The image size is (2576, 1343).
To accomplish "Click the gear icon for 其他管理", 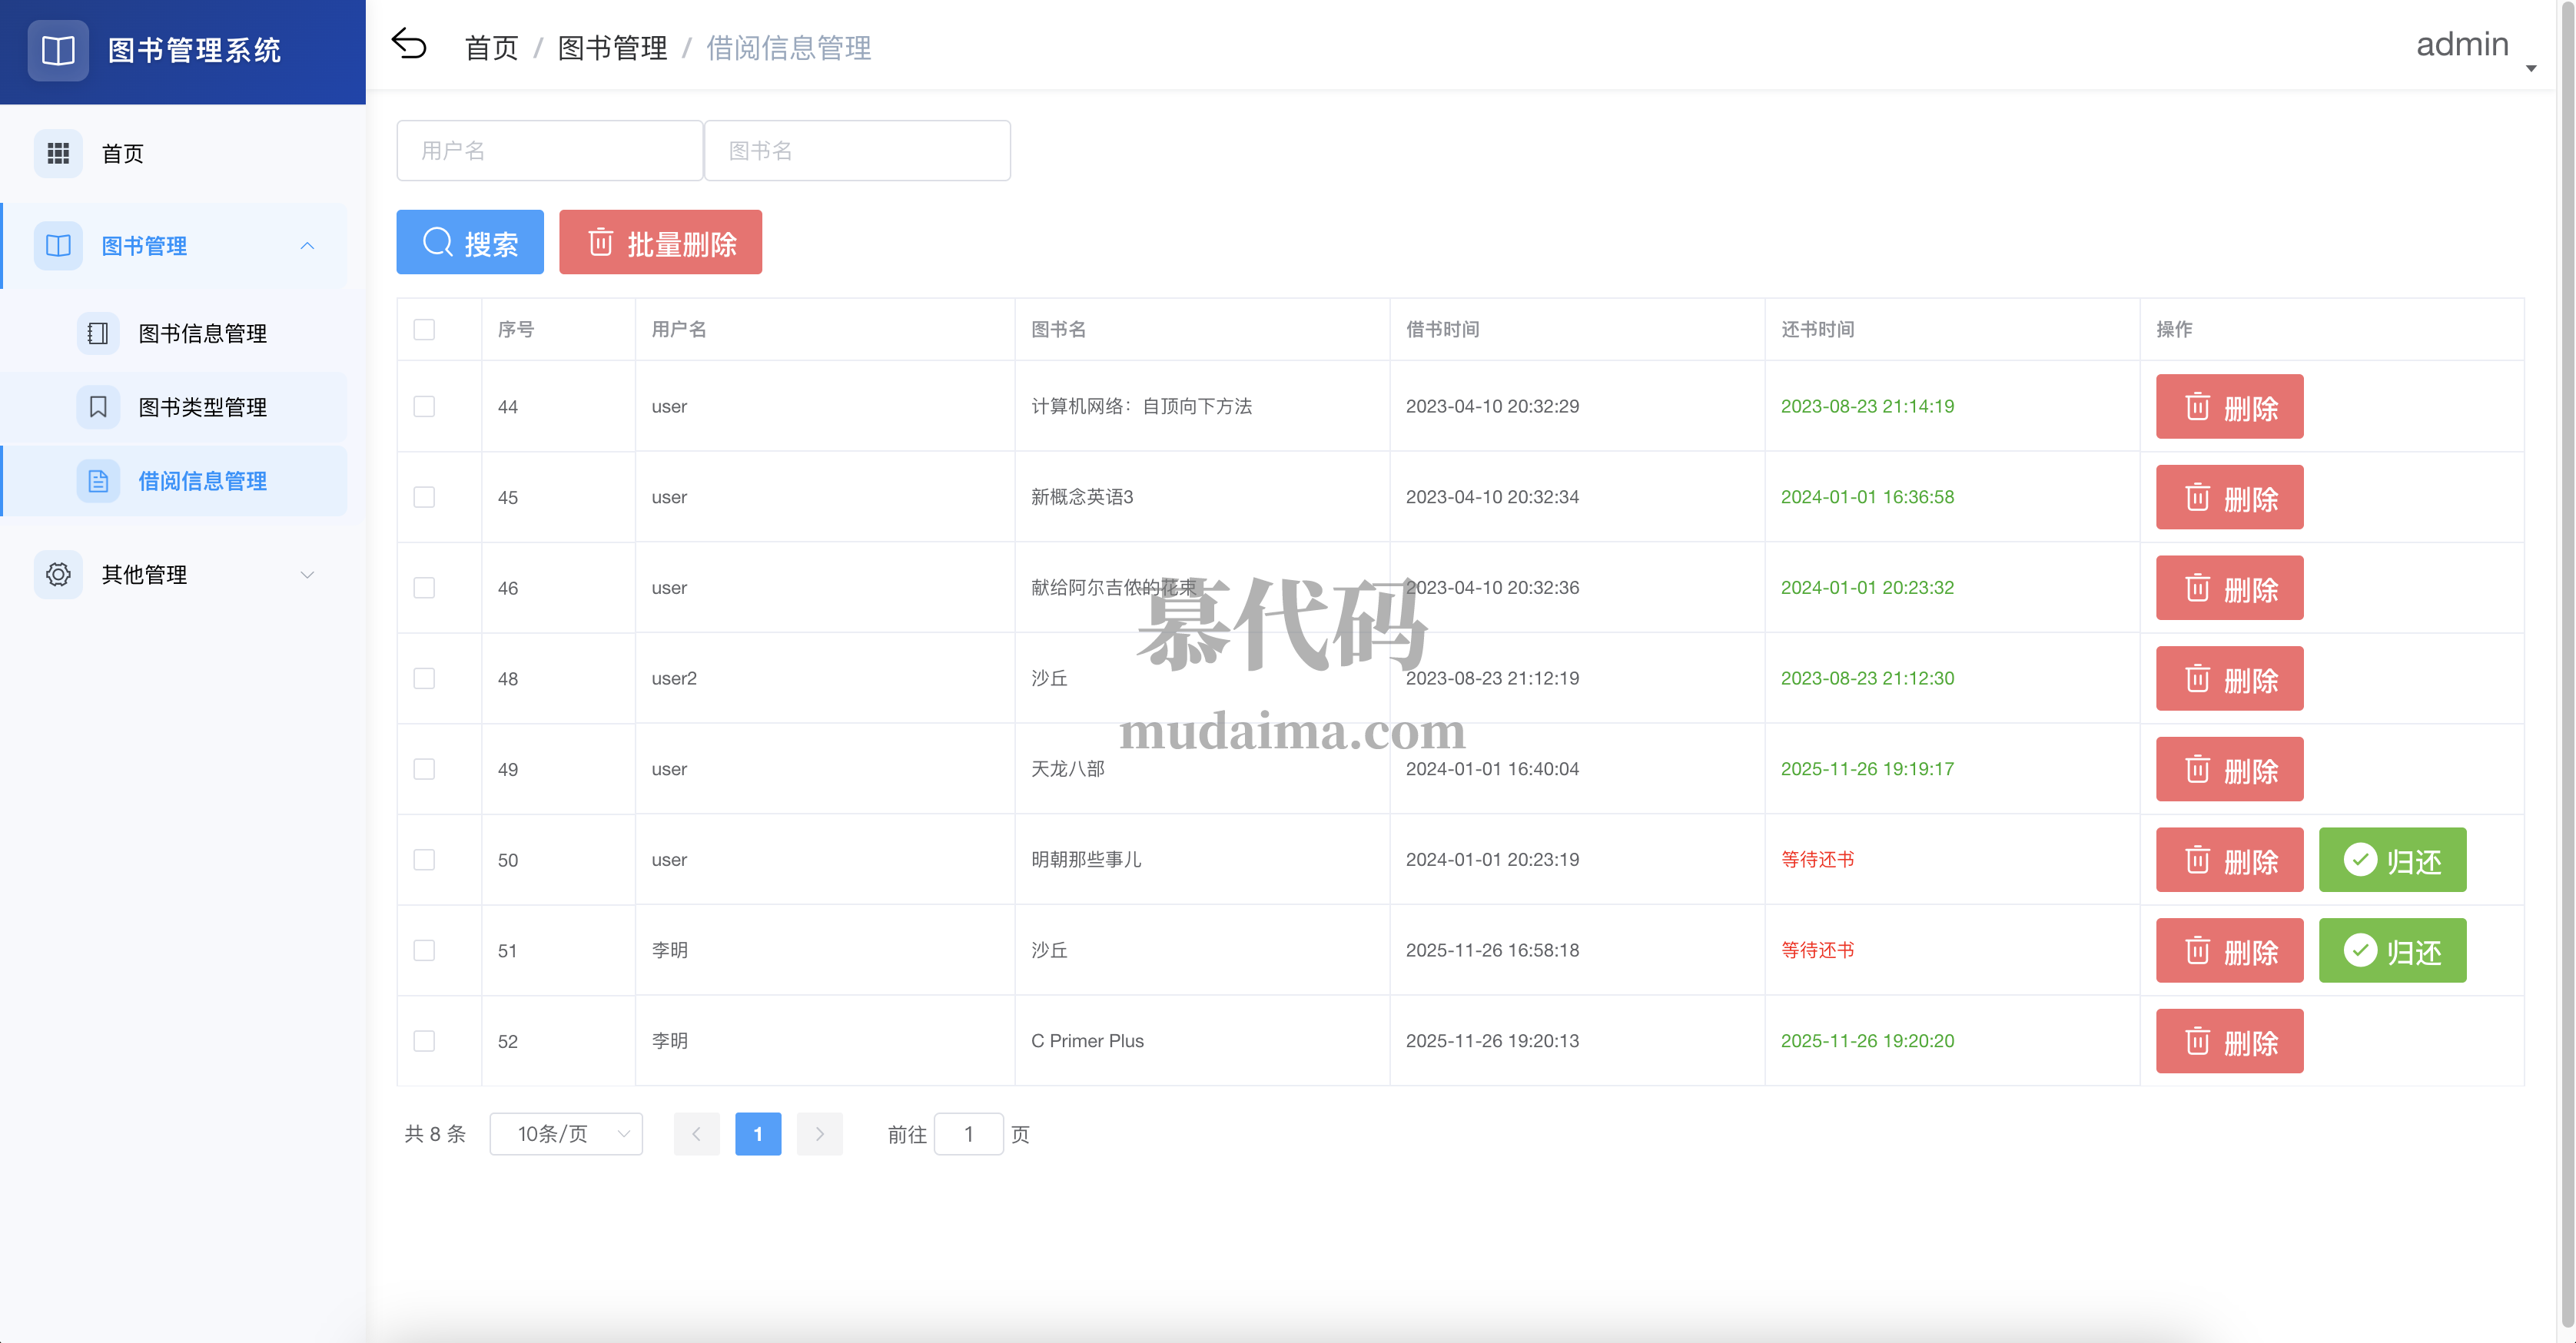I will tap(58, 574).
